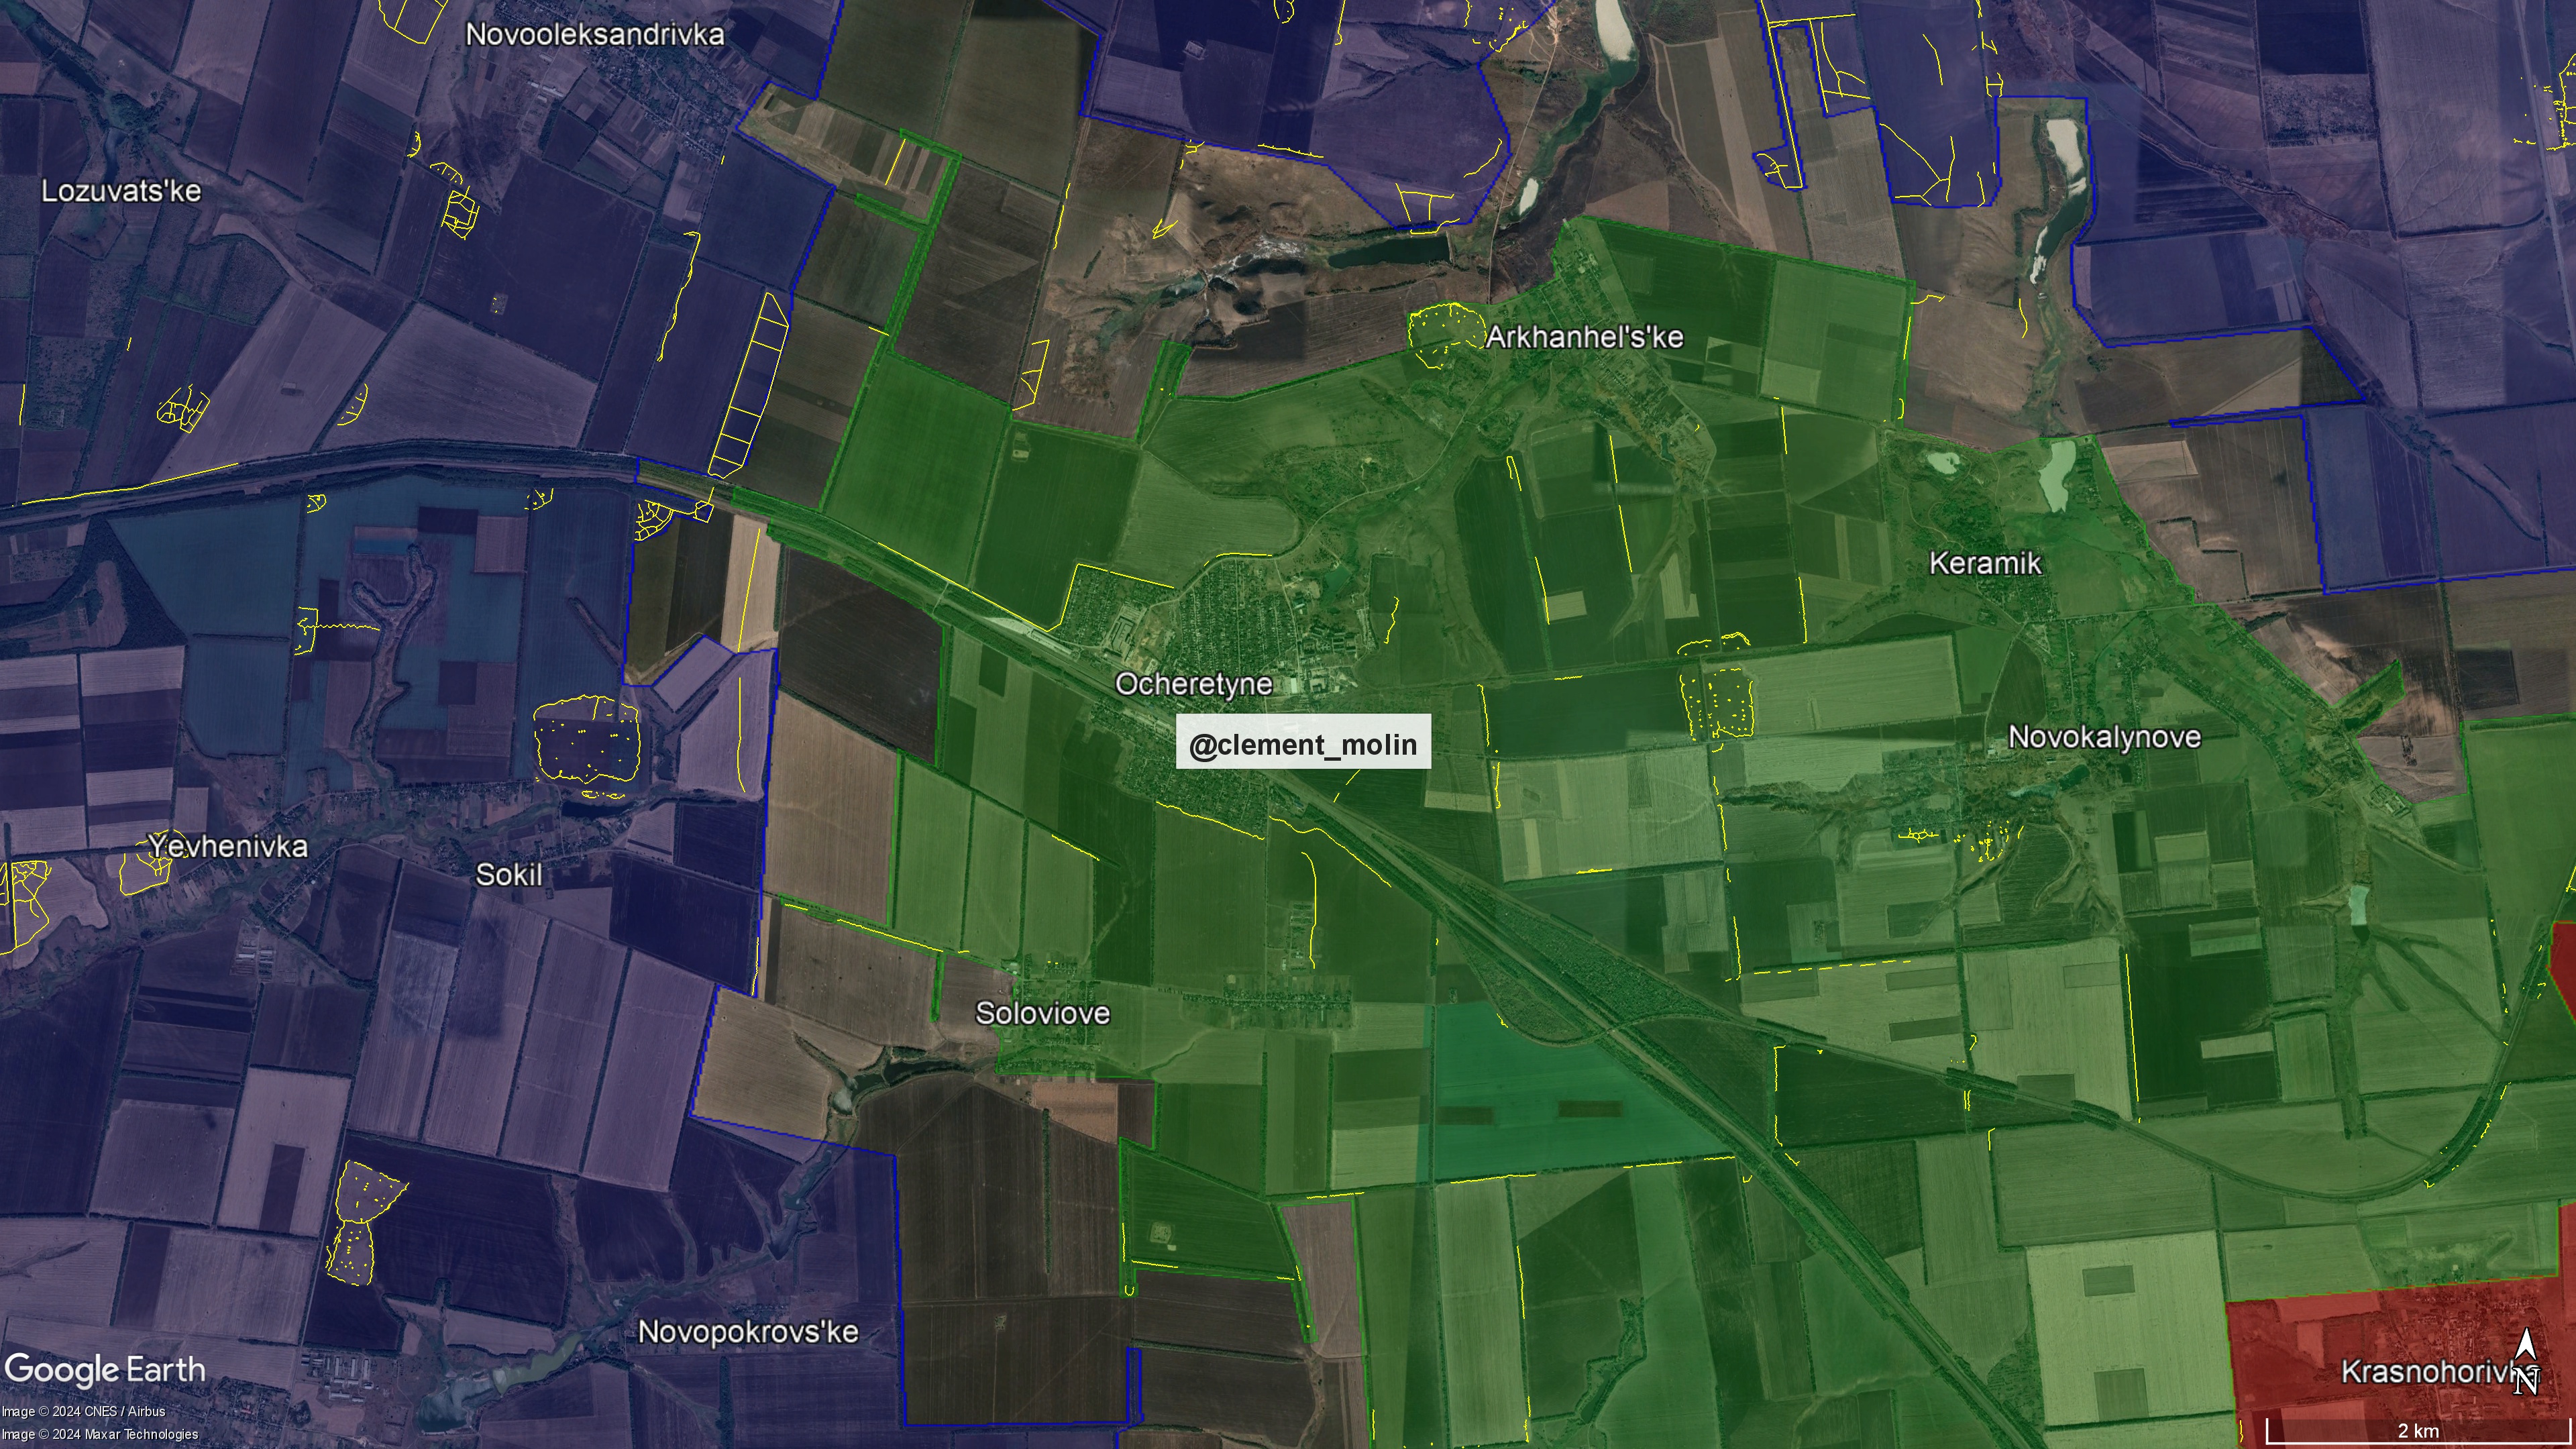Viewport: 2576px width, 1449px height.
Task: Click the Google Earth logo
Action: [x=105, y=1369]
